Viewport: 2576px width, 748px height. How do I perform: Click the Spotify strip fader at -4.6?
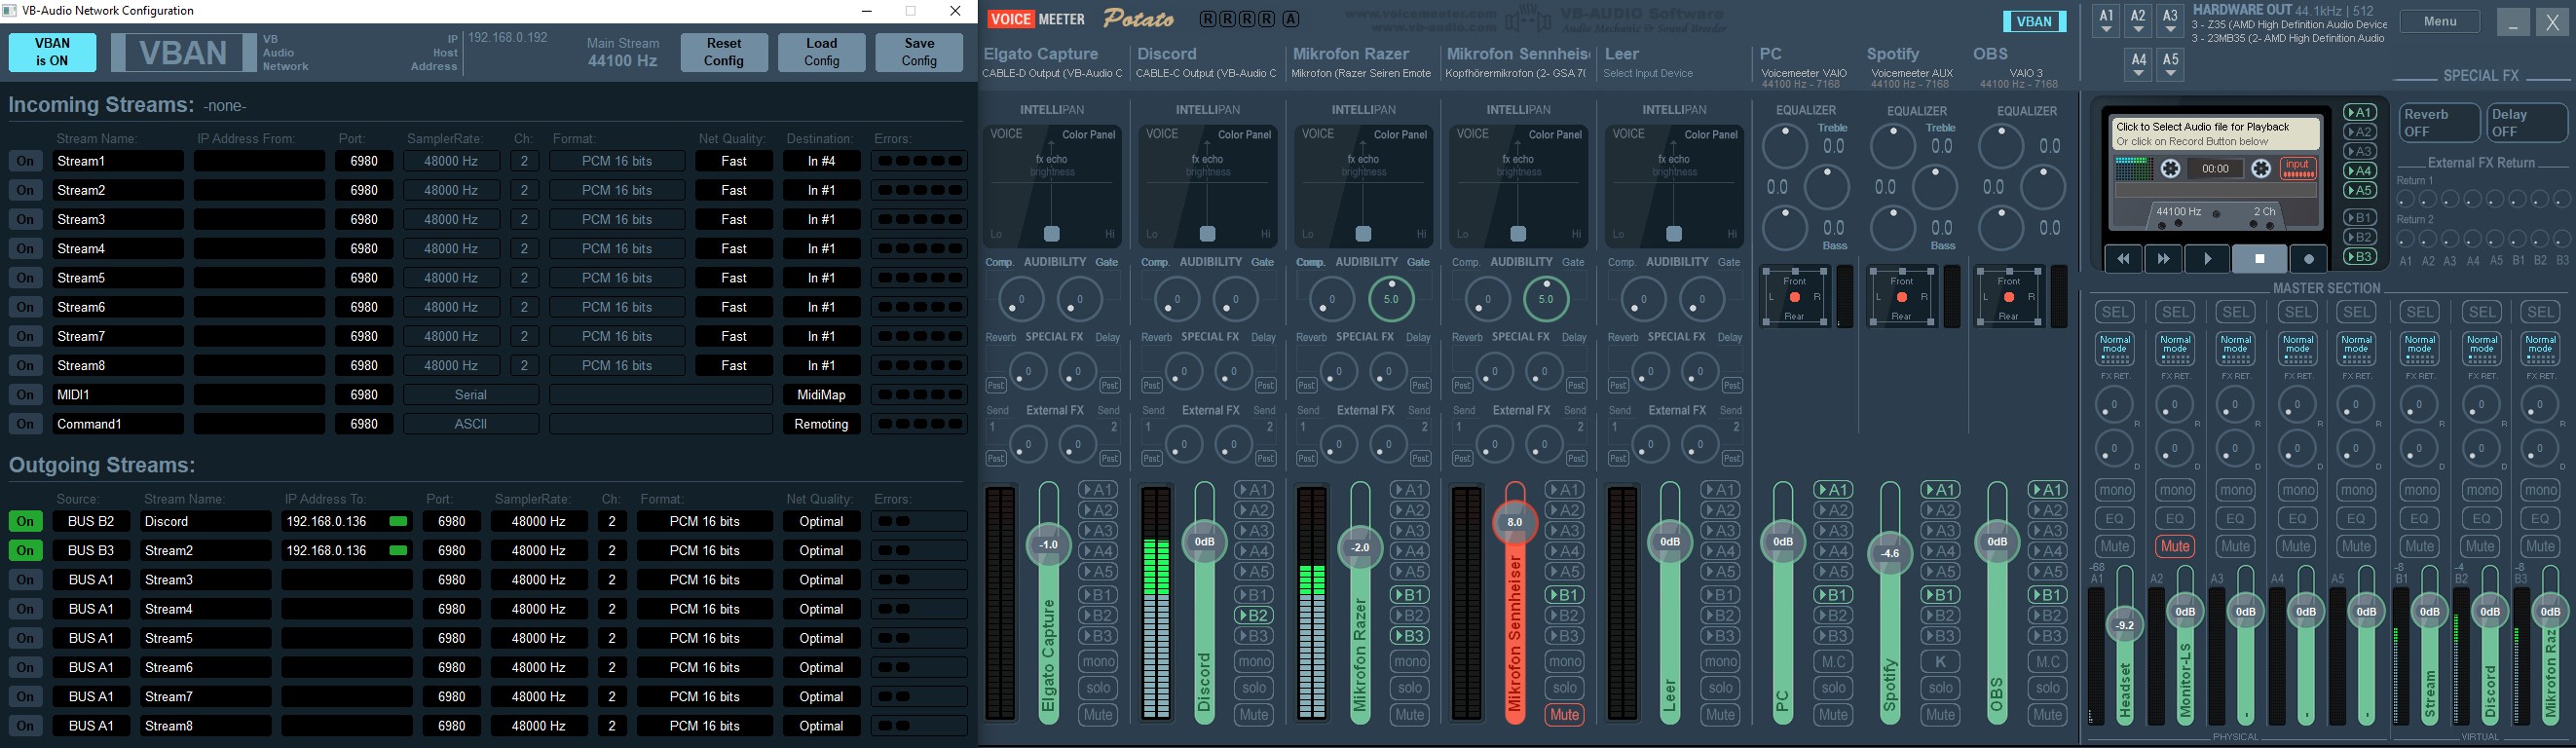coord(1889,553)
